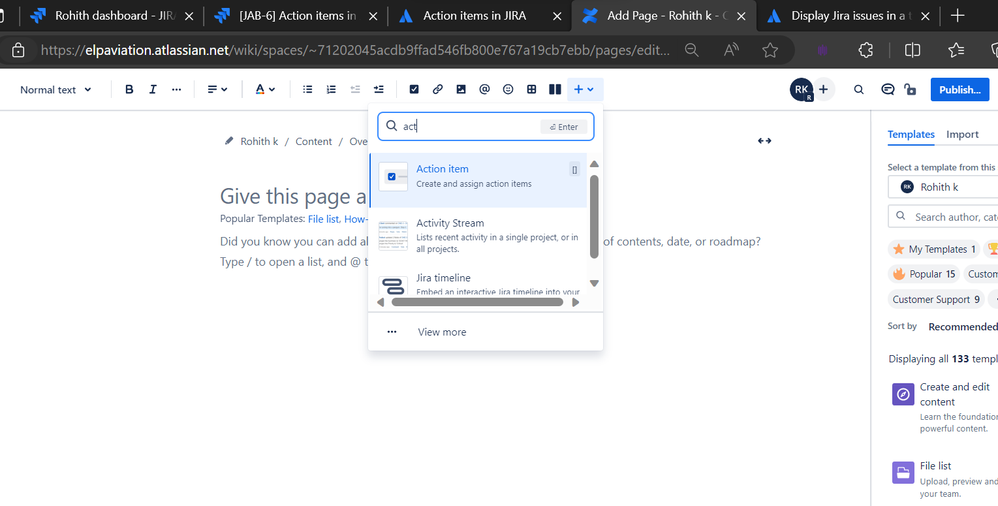Open browser zoom out indicator
Image resolution: width=998 pixels, height=506 pixels.
point(692,50)
